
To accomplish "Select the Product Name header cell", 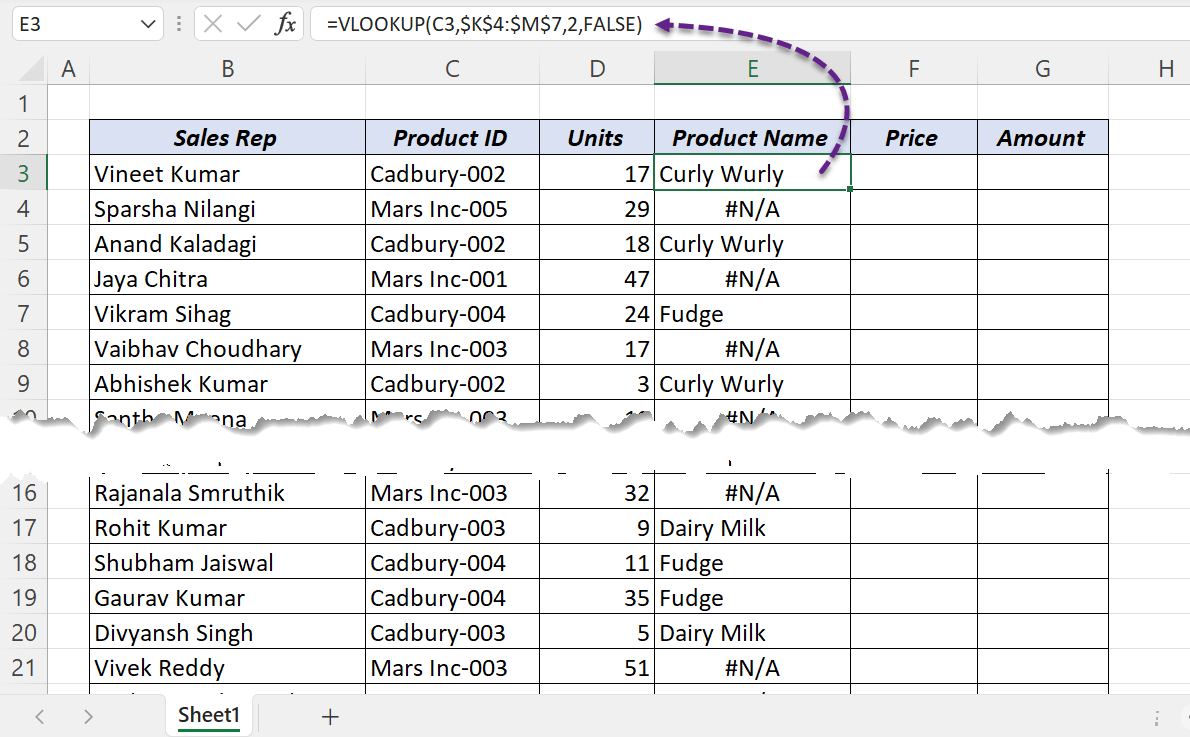I will (x=751, y=138).
